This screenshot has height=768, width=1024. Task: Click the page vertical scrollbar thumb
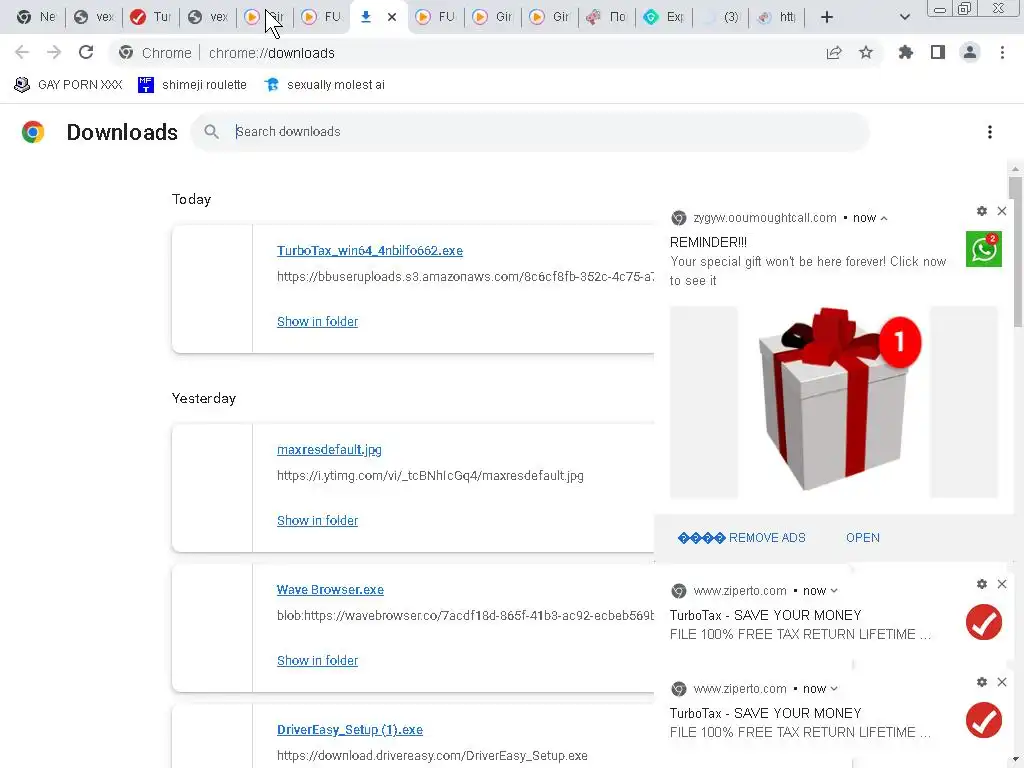pos(1015,251)
